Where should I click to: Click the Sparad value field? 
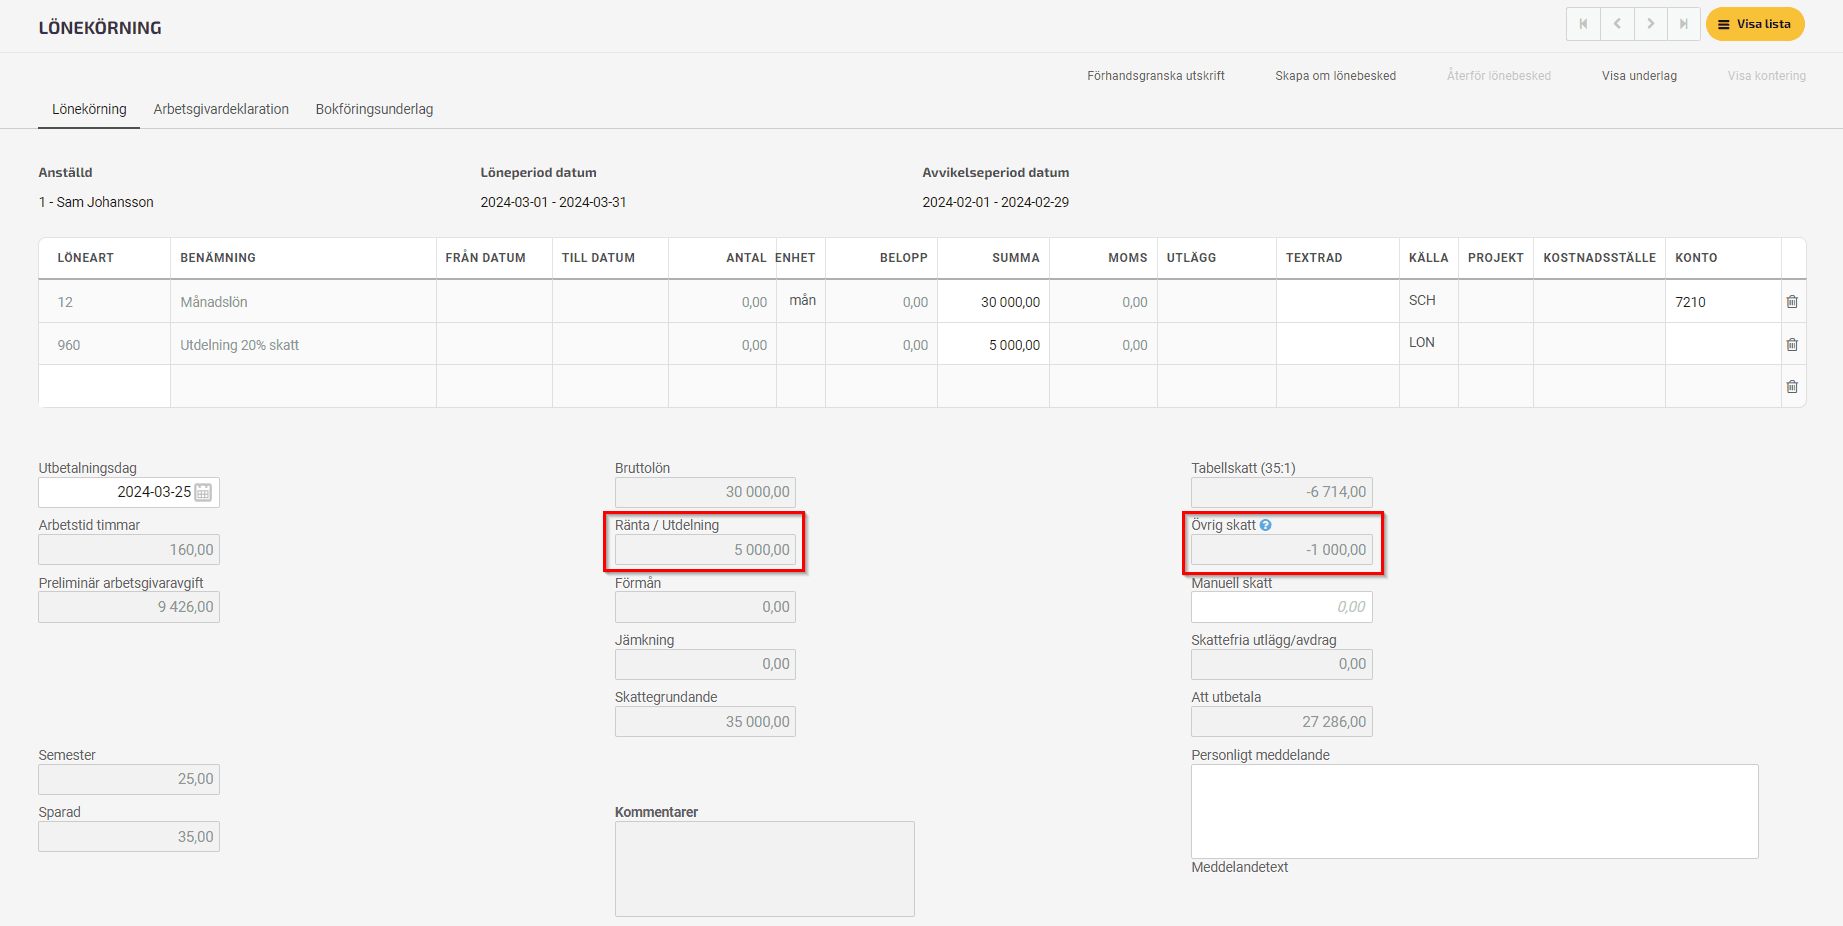pyautogui.click(x=129, y=837)
